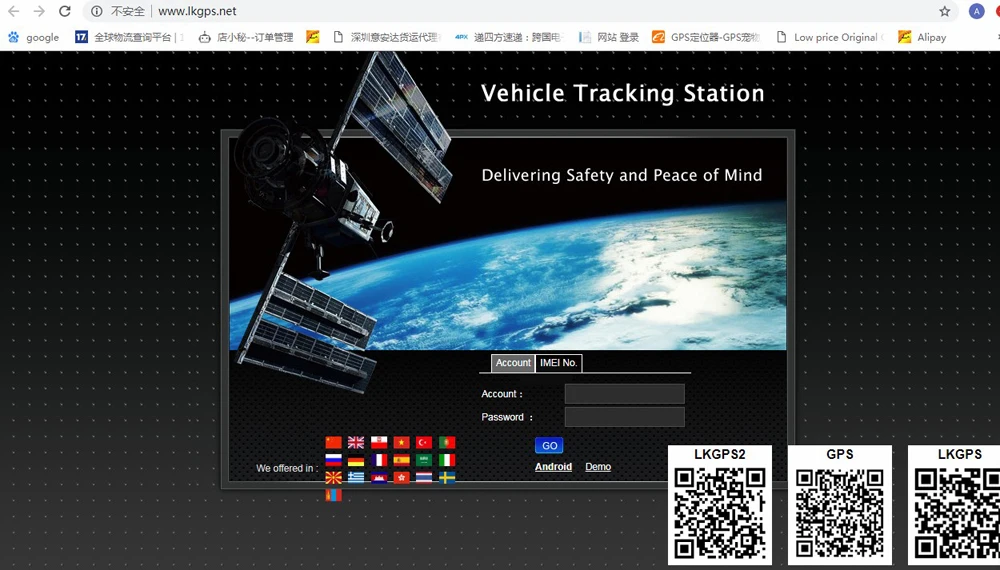Select the Saudi Arabia flag language
The width and height of the screenshot is (1000, 570).
[424, 460]
